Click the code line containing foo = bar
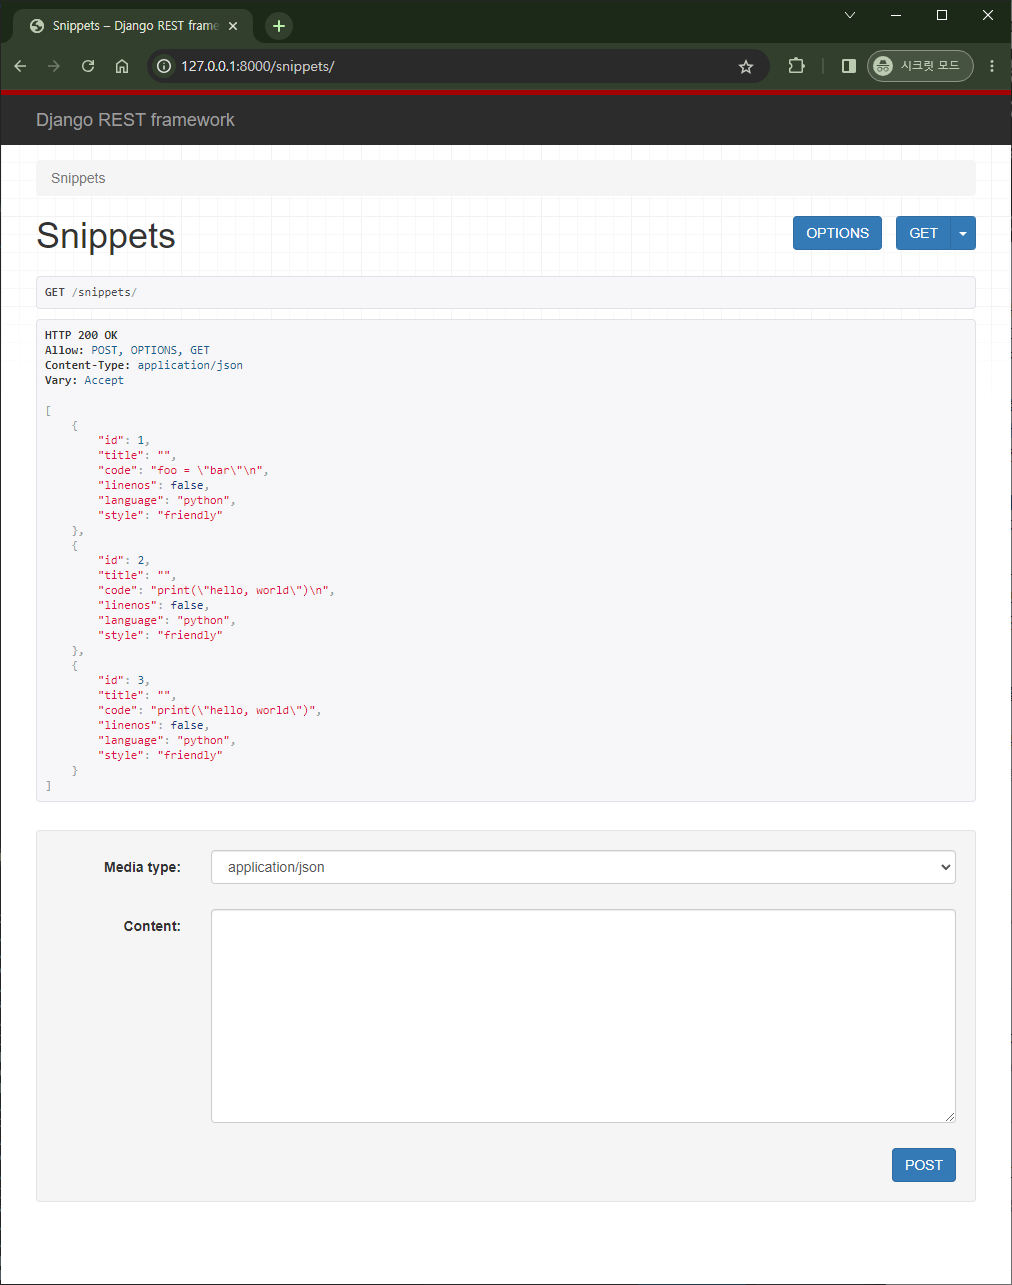The width and height of the screenshot is (1012, 1285). [x=184, y=470]
